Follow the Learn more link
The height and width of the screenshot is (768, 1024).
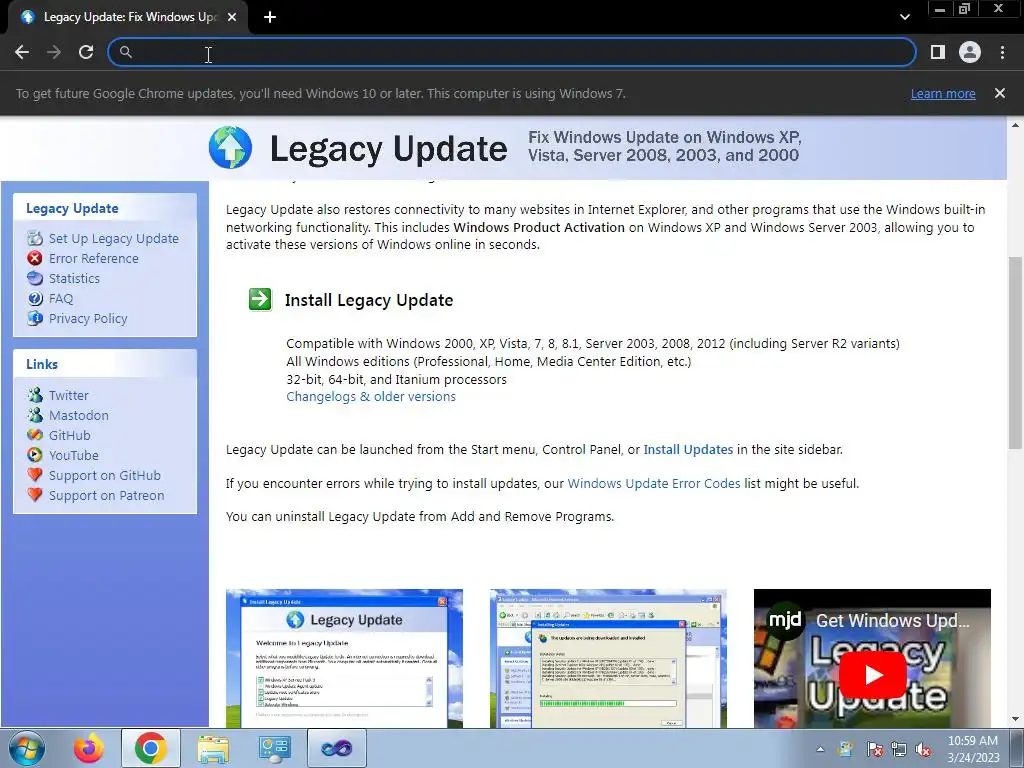click(x=943, y=93)
